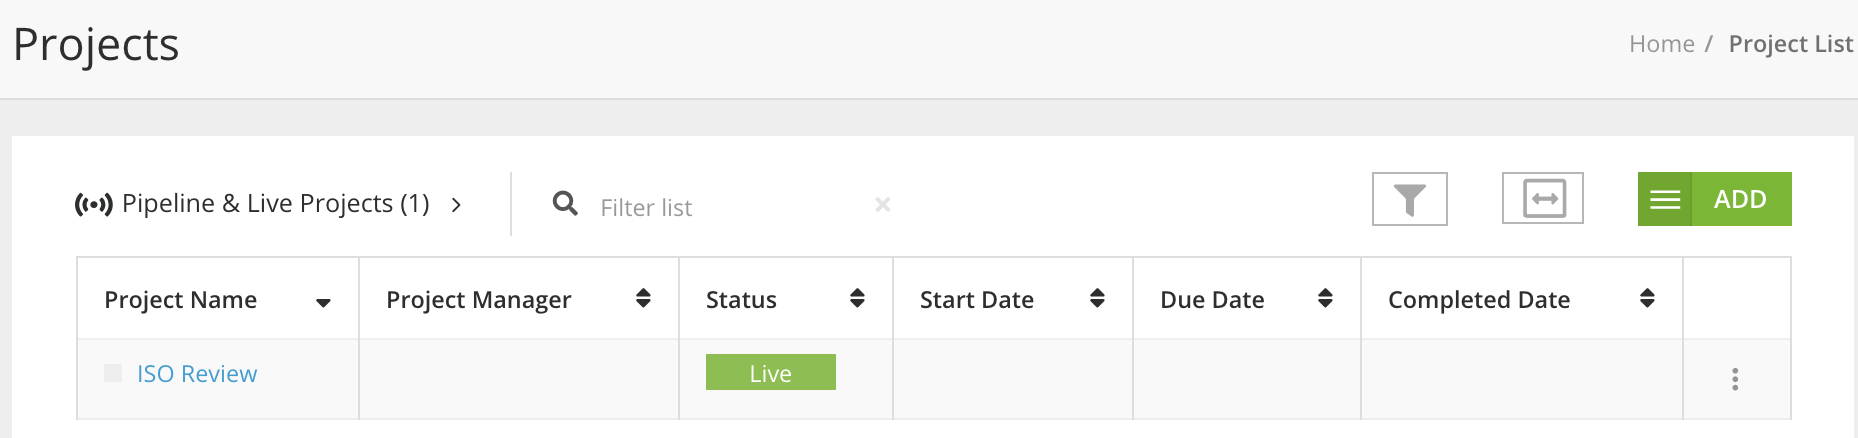This screenshot has height=438, width=1858.
Task: Clear the filter list text
Action: pos(883,204)
